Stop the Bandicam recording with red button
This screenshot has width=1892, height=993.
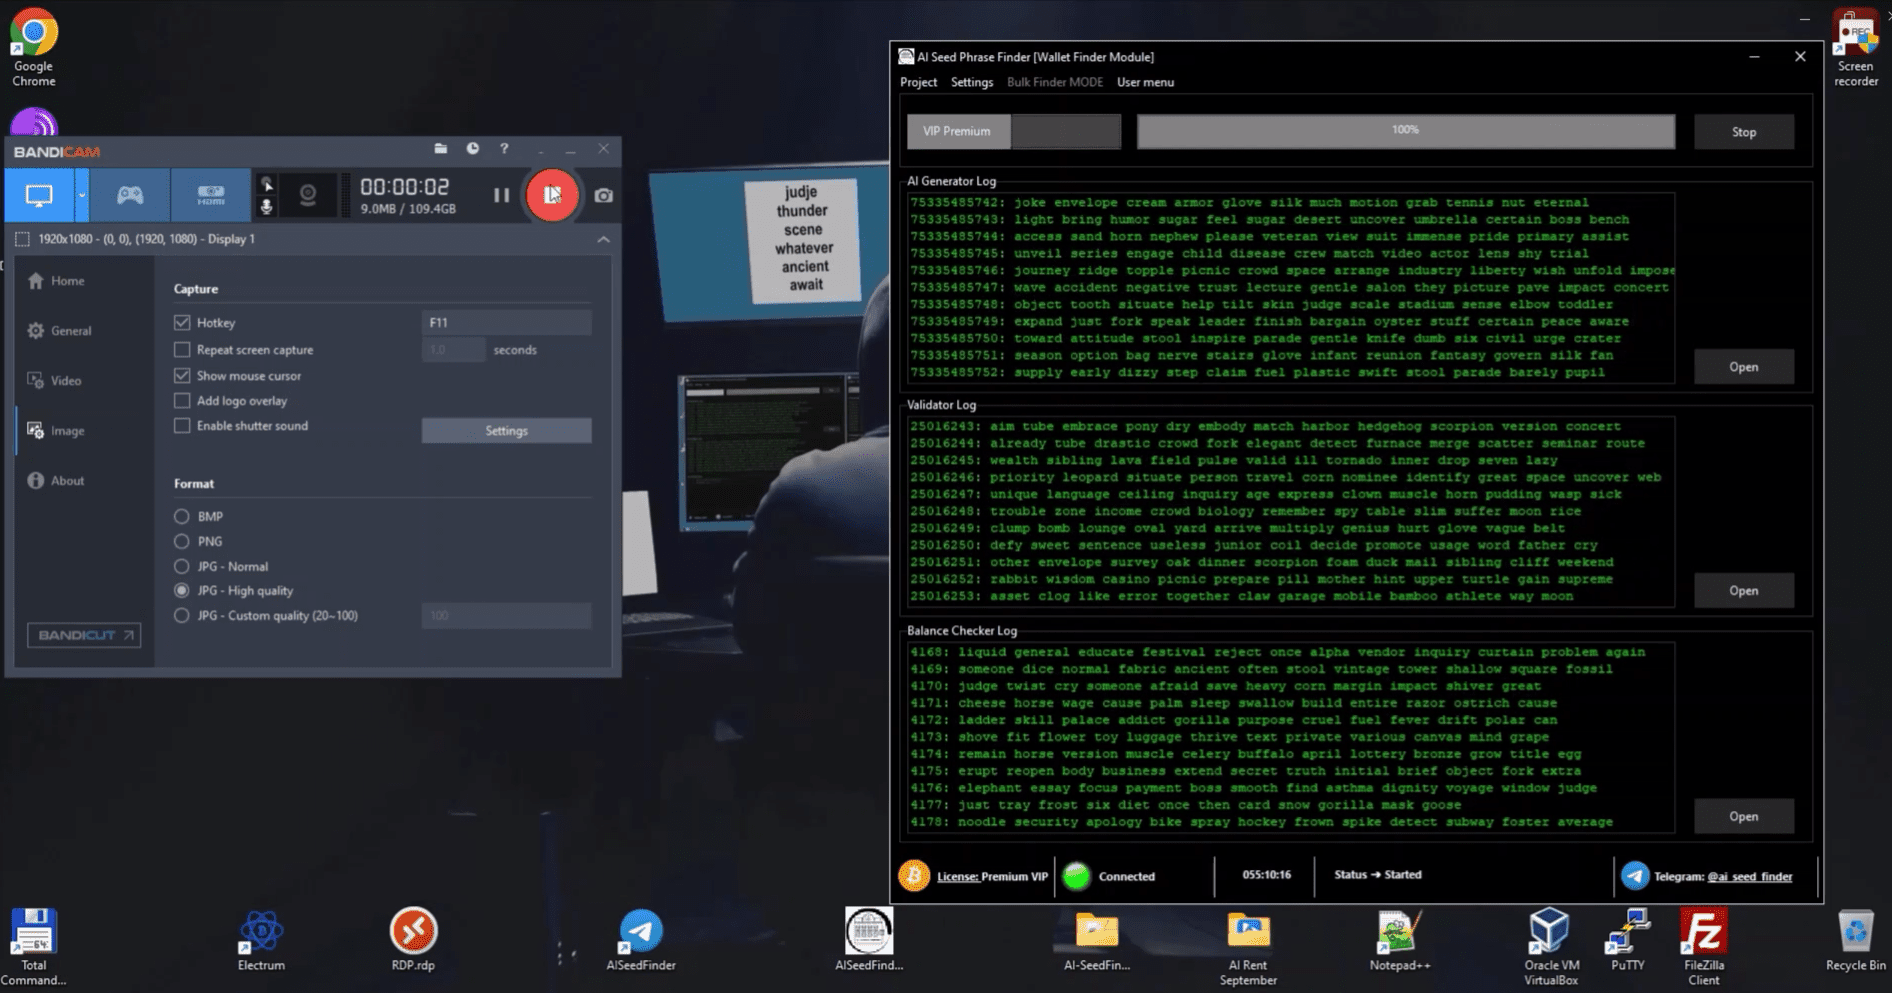point(552,195)
